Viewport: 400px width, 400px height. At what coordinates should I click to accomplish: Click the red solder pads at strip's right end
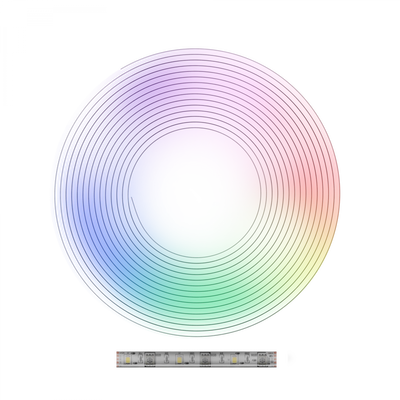pyautogui.click(x=275, y=359)
